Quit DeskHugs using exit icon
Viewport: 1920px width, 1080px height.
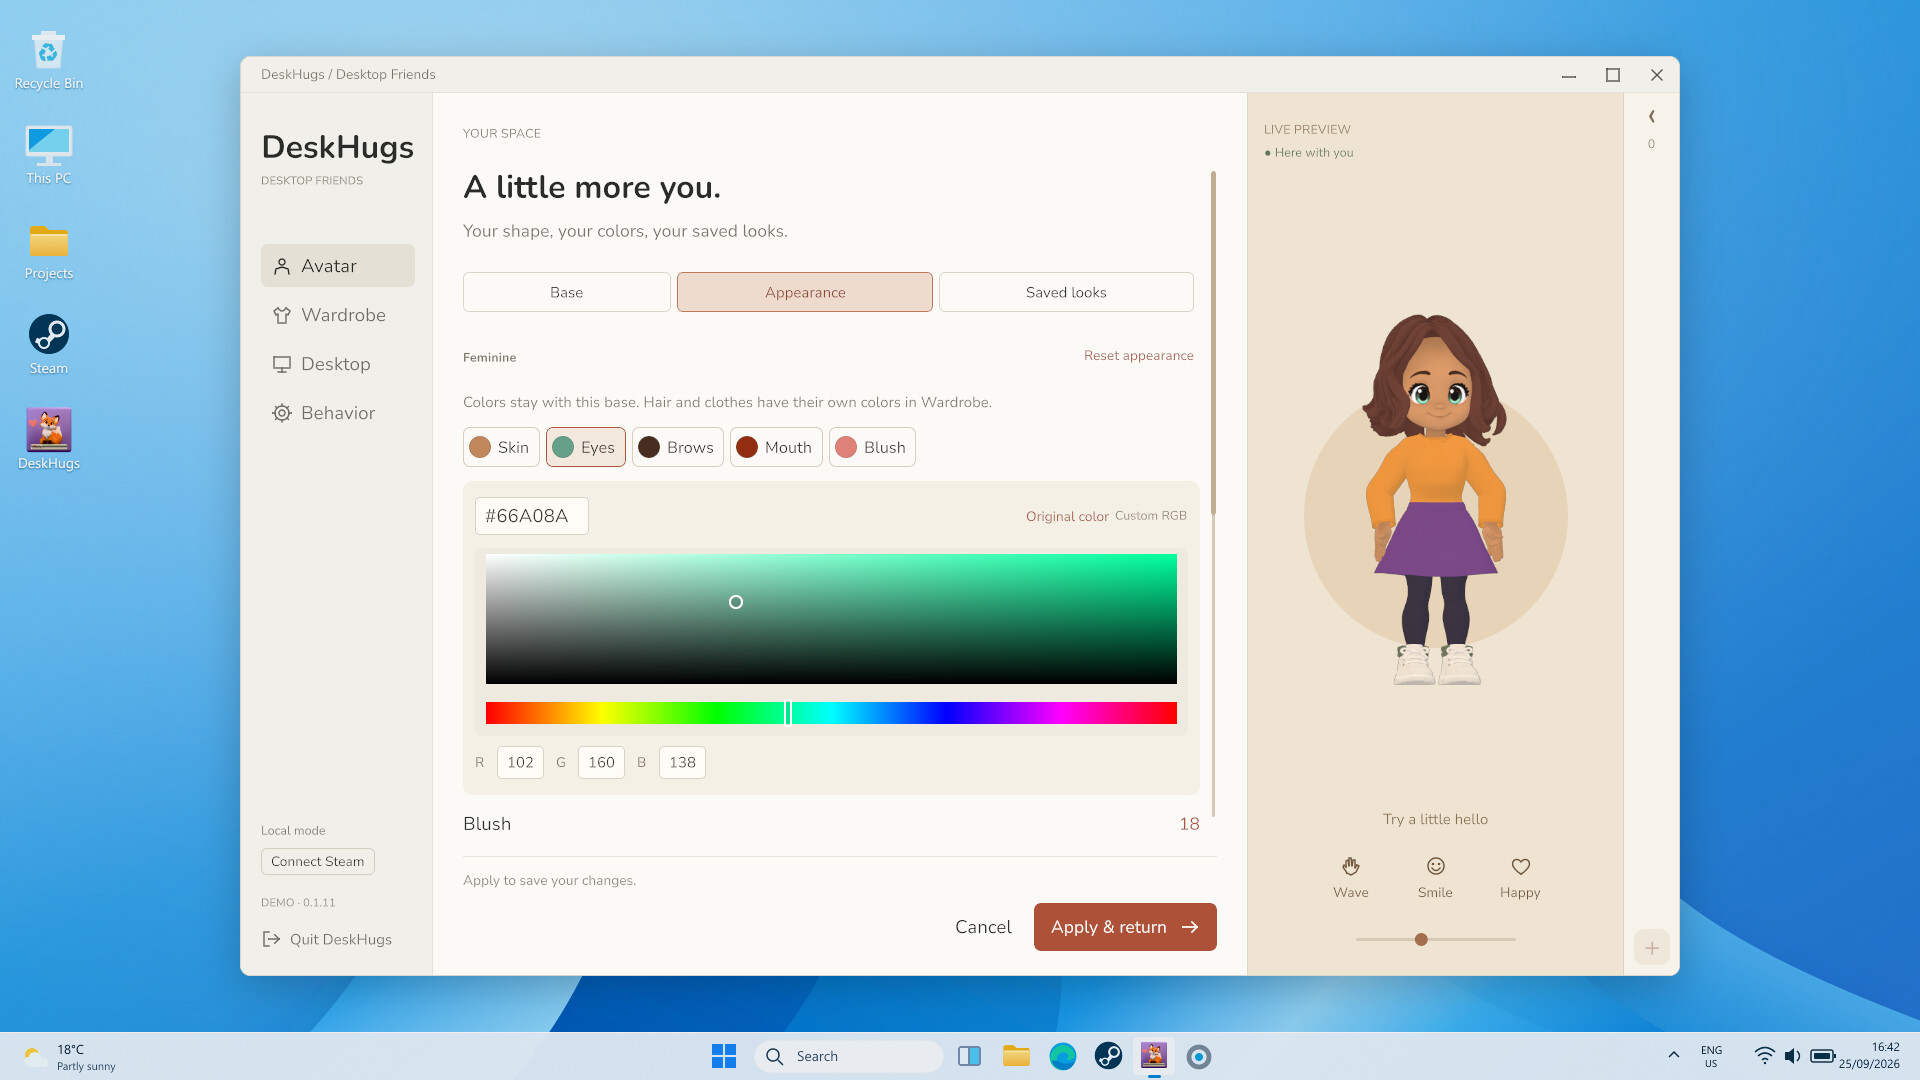tap(327, 939)
